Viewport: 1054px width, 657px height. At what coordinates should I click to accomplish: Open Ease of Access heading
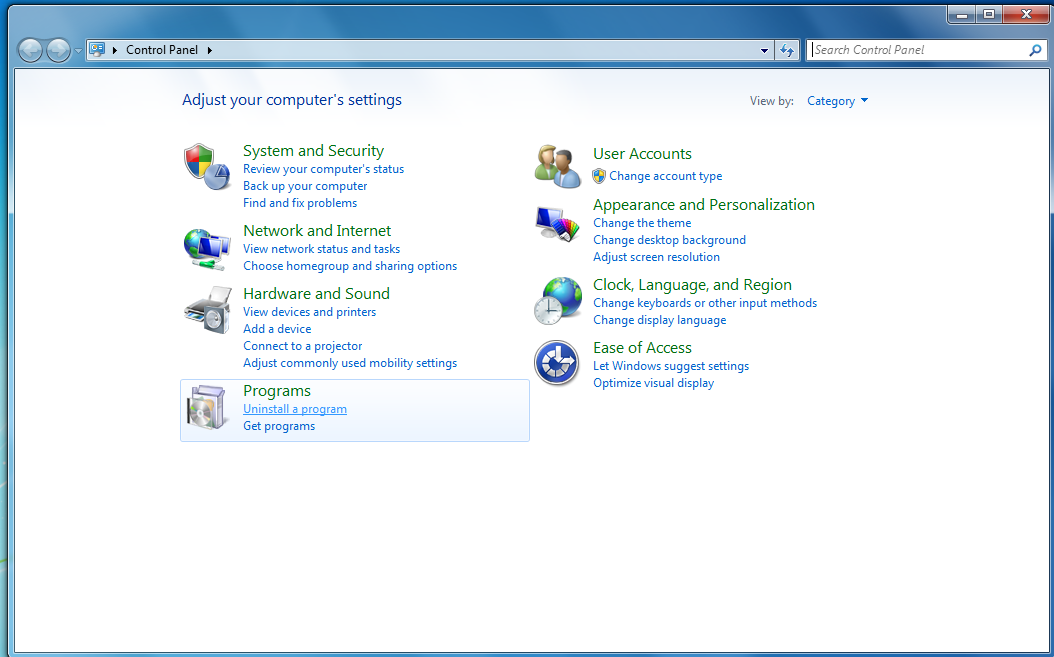(642, 348)
